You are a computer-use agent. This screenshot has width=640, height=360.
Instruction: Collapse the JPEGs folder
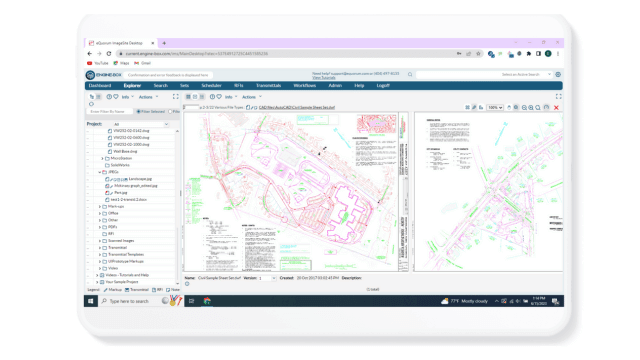point(100,172)
